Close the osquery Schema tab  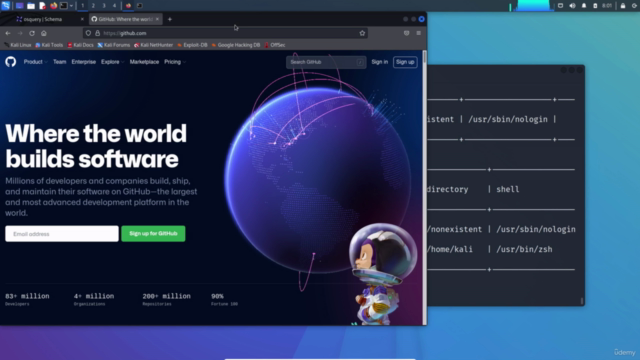click(x=82, y=19)
